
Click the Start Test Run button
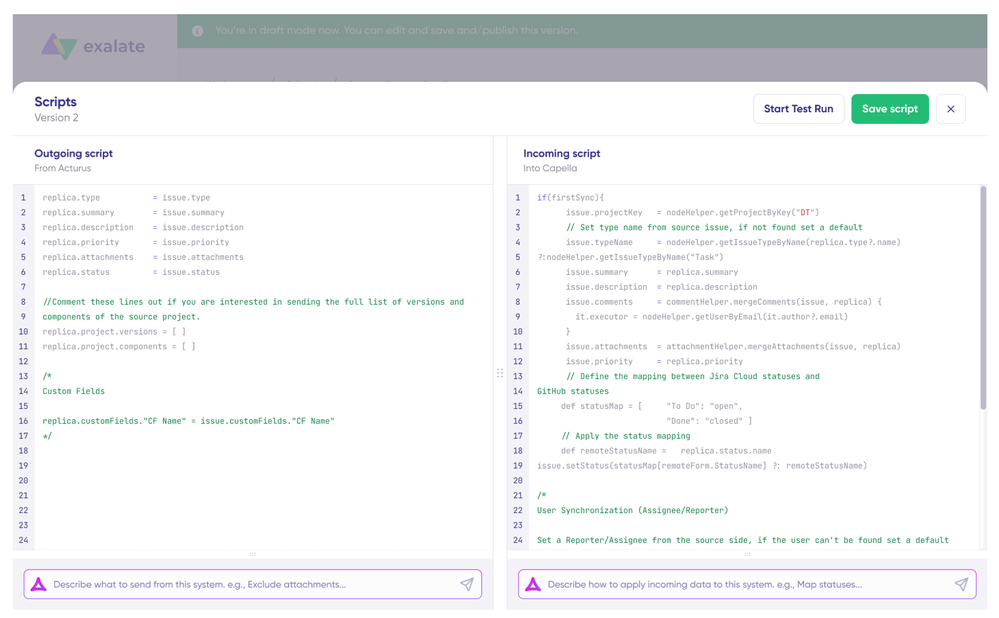798,109
